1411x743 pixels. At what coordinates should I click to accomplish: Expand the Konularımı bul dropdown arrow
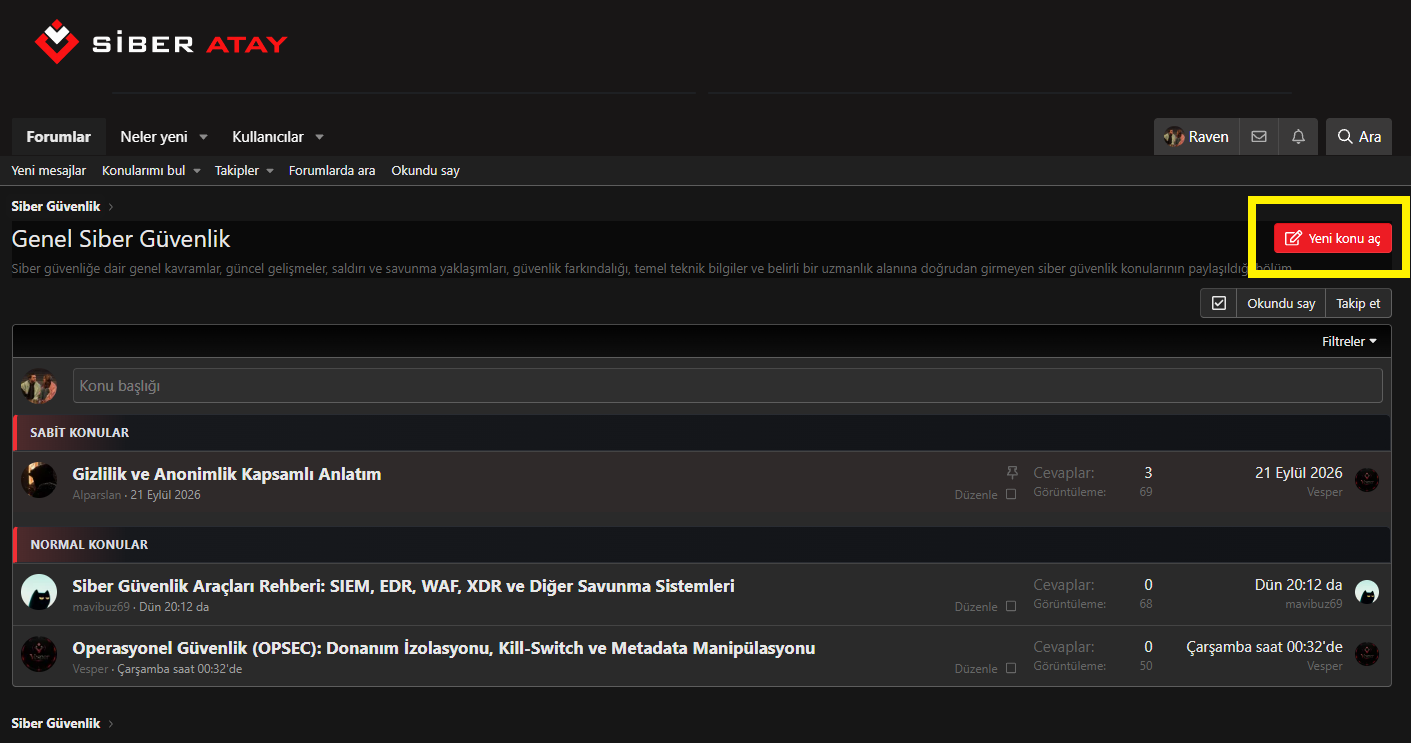pos(198,171)
